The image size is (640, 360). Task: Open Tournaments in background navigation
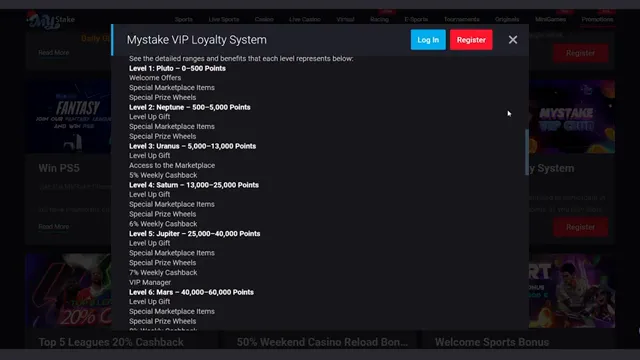[462, 19]
